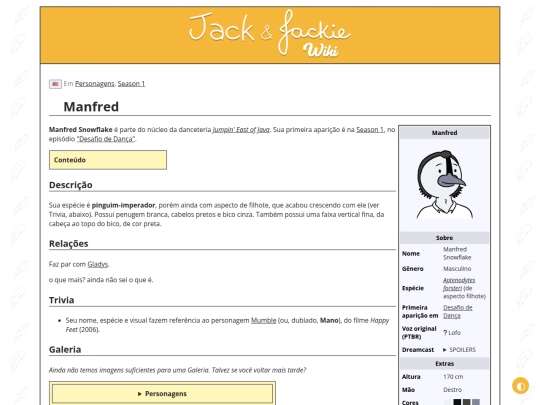The height and width of the screenshot is (405, 540).
Task: Open the Jack & Jackie Wiki logo
Action: click(x=270, y=34)
